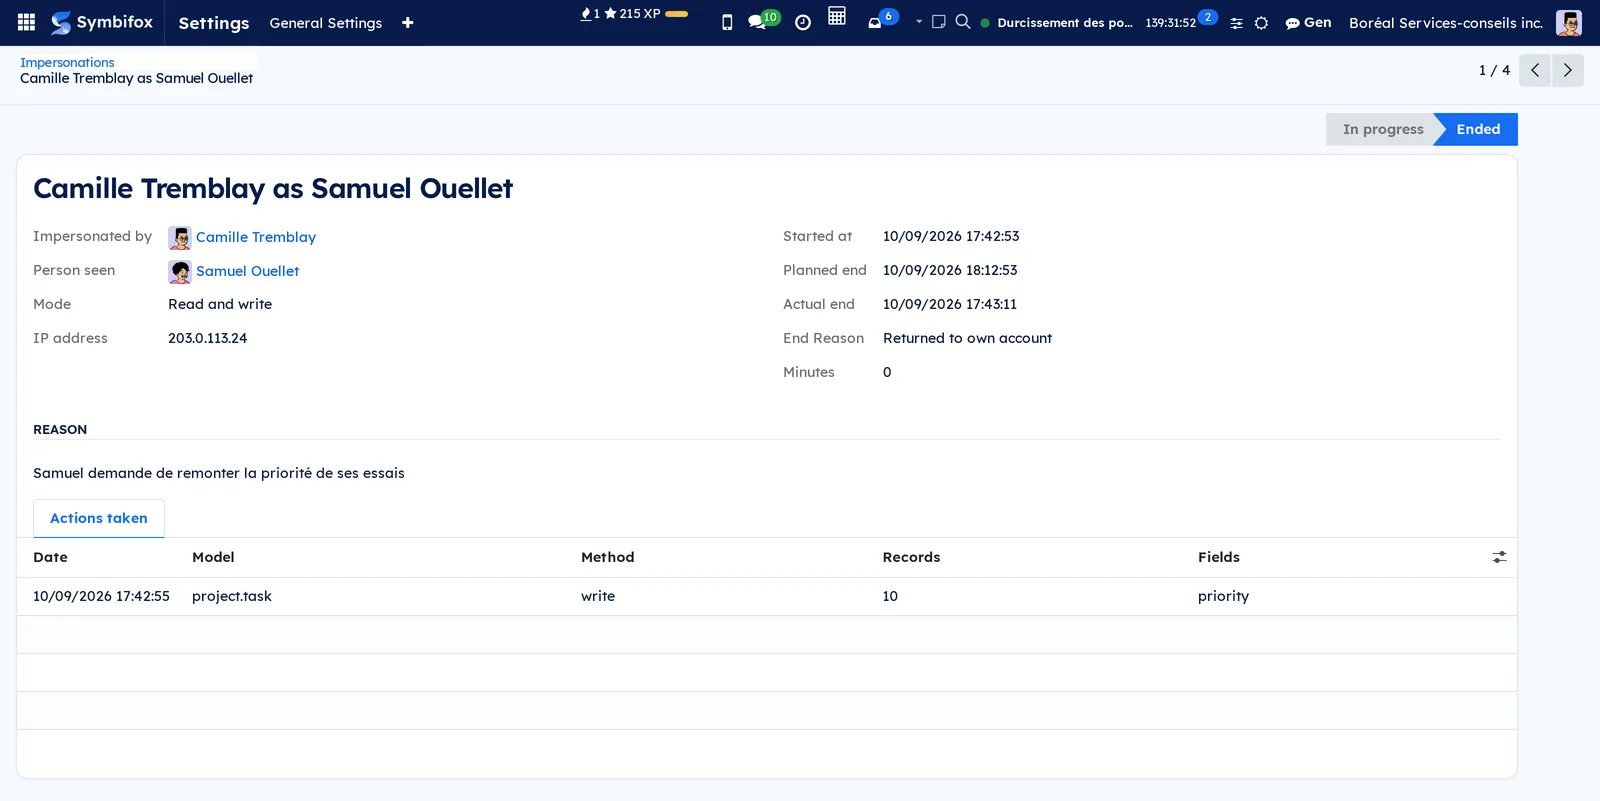1600x801 pixels.
Task: Sort by the Method column header
Action: tap(608, 557)
